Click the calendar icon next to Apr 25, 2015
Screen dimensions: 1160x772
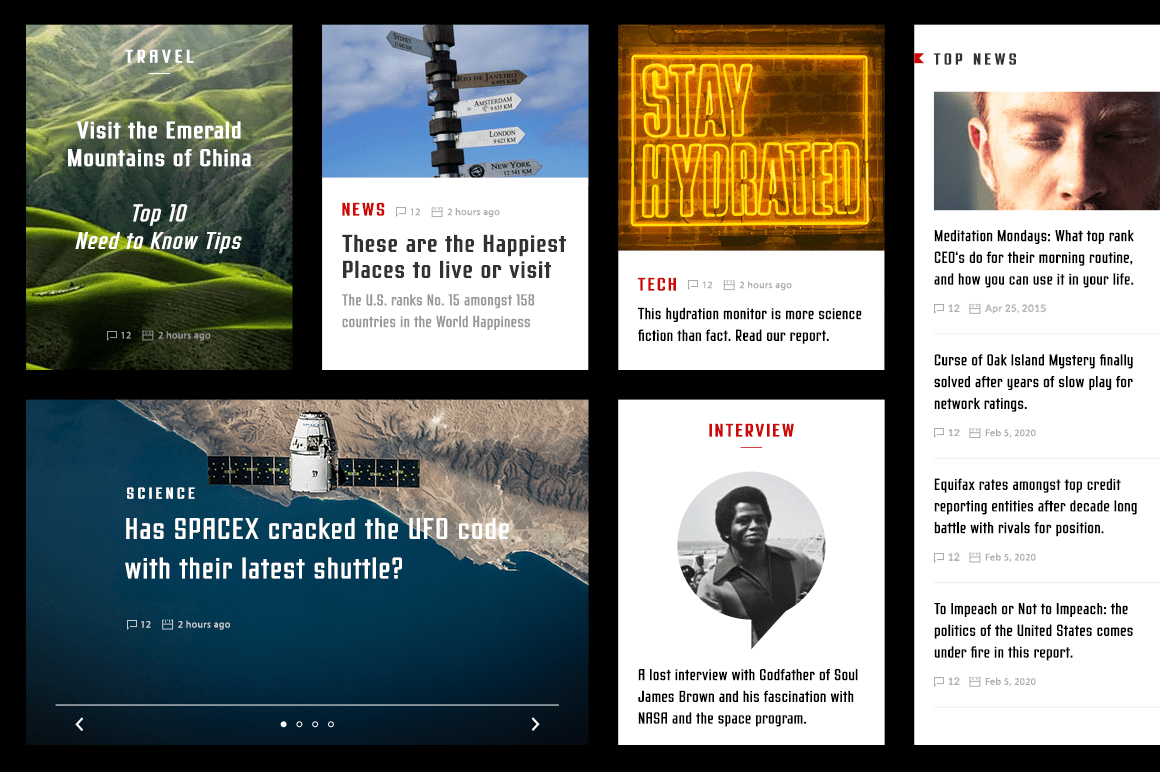pyautogui.click(x=975, y=308)
